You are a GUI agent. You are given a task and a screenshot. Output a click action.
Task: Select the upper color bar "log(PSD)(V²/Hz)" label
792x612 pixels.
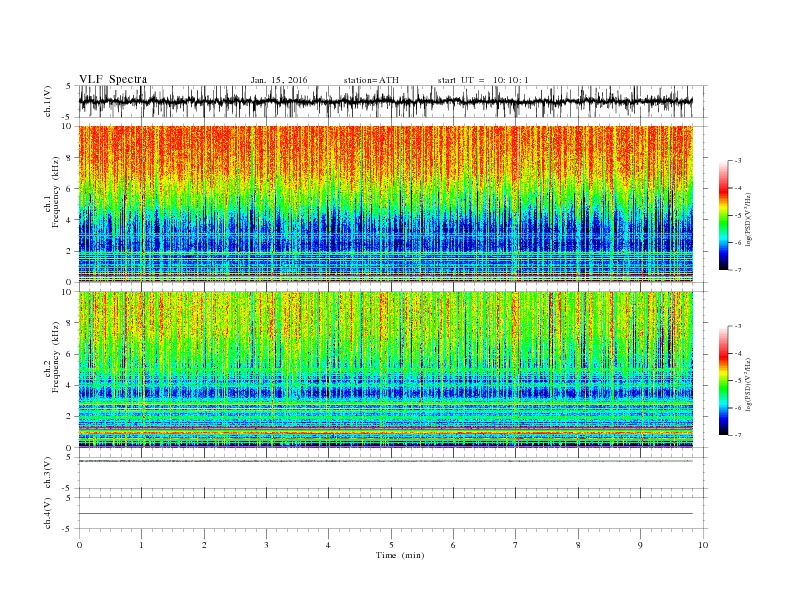[750, 219]
